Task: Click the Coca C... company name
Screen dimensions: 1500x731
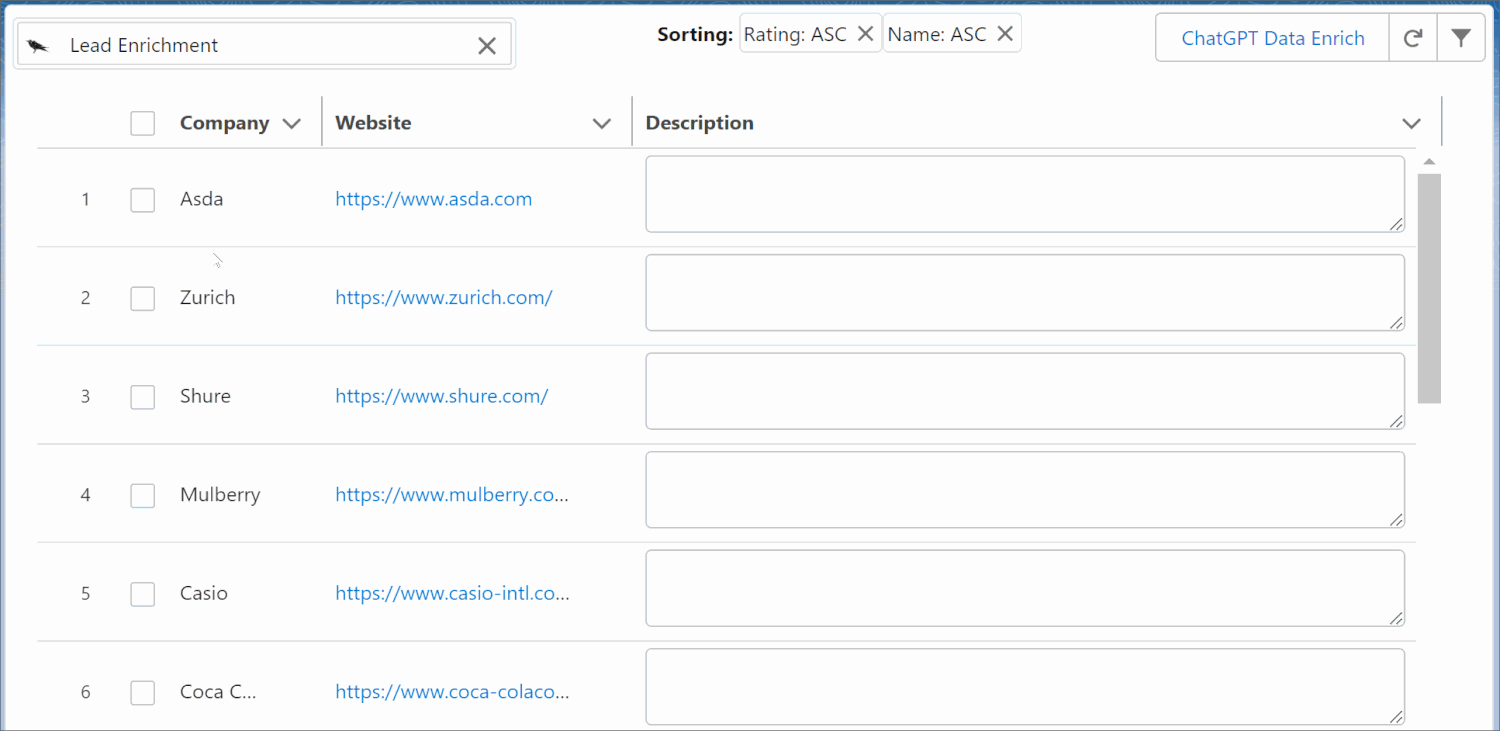Action: (218, 692)
